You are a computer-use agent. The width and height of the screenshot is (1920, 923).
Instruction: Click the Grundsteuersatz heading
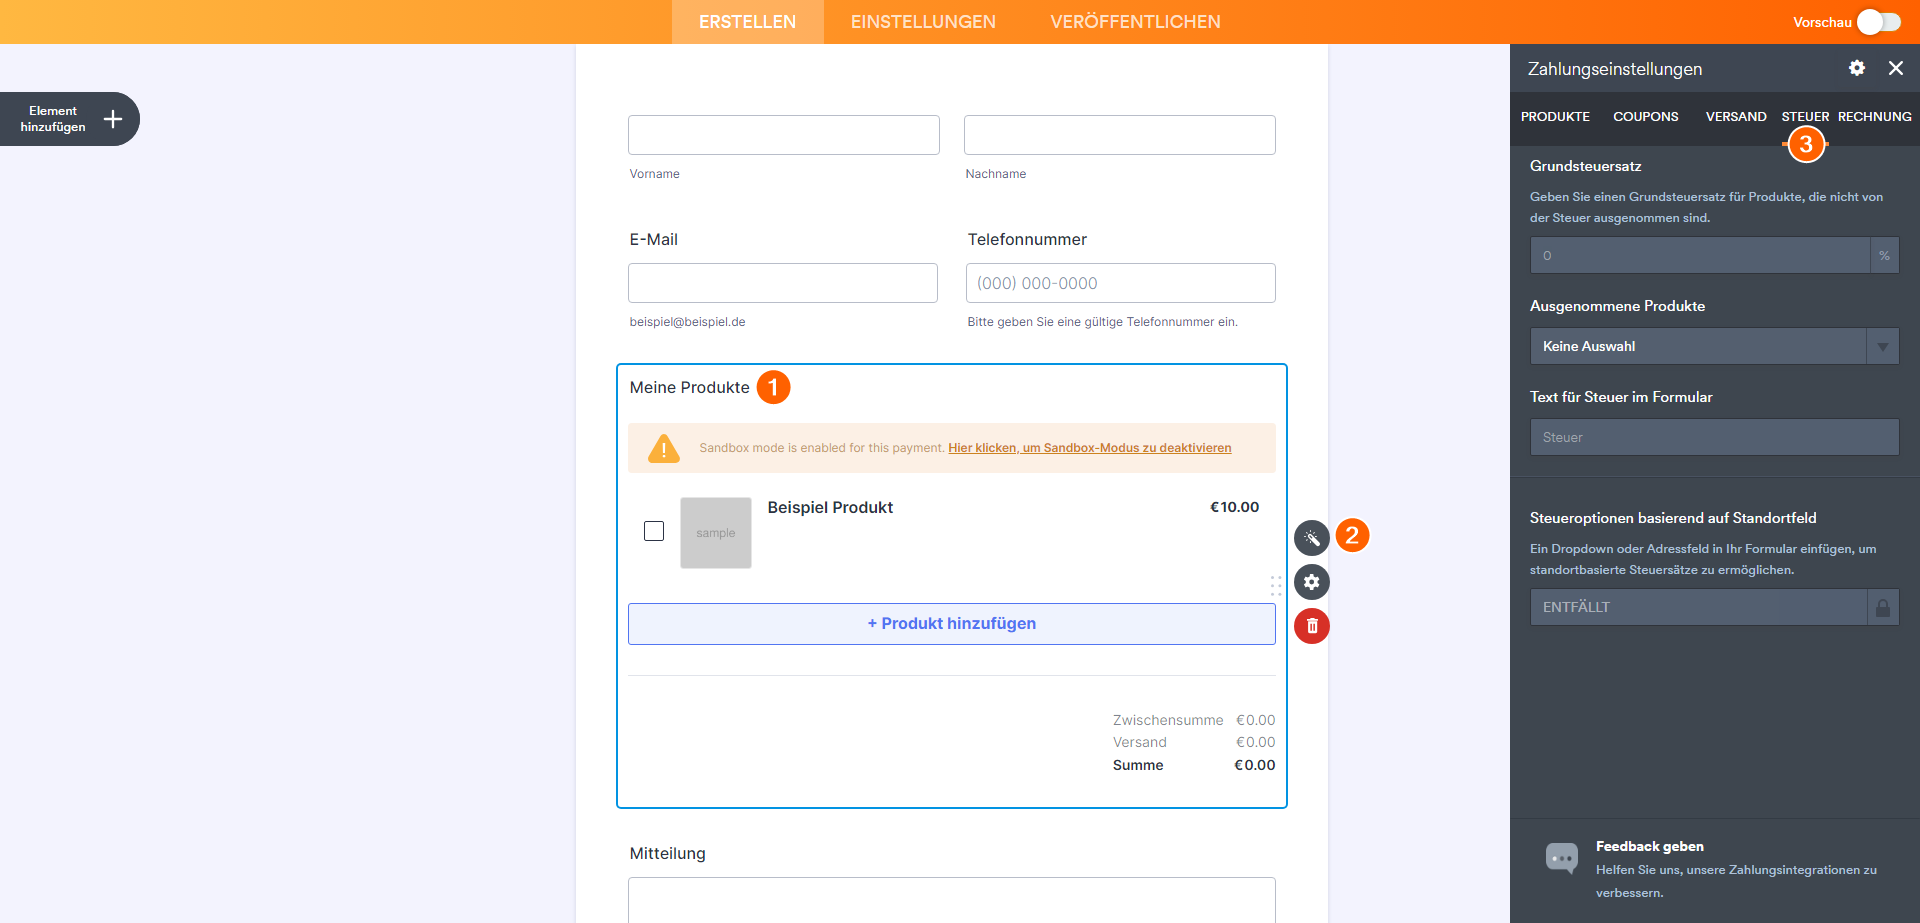pos(1586,166)
